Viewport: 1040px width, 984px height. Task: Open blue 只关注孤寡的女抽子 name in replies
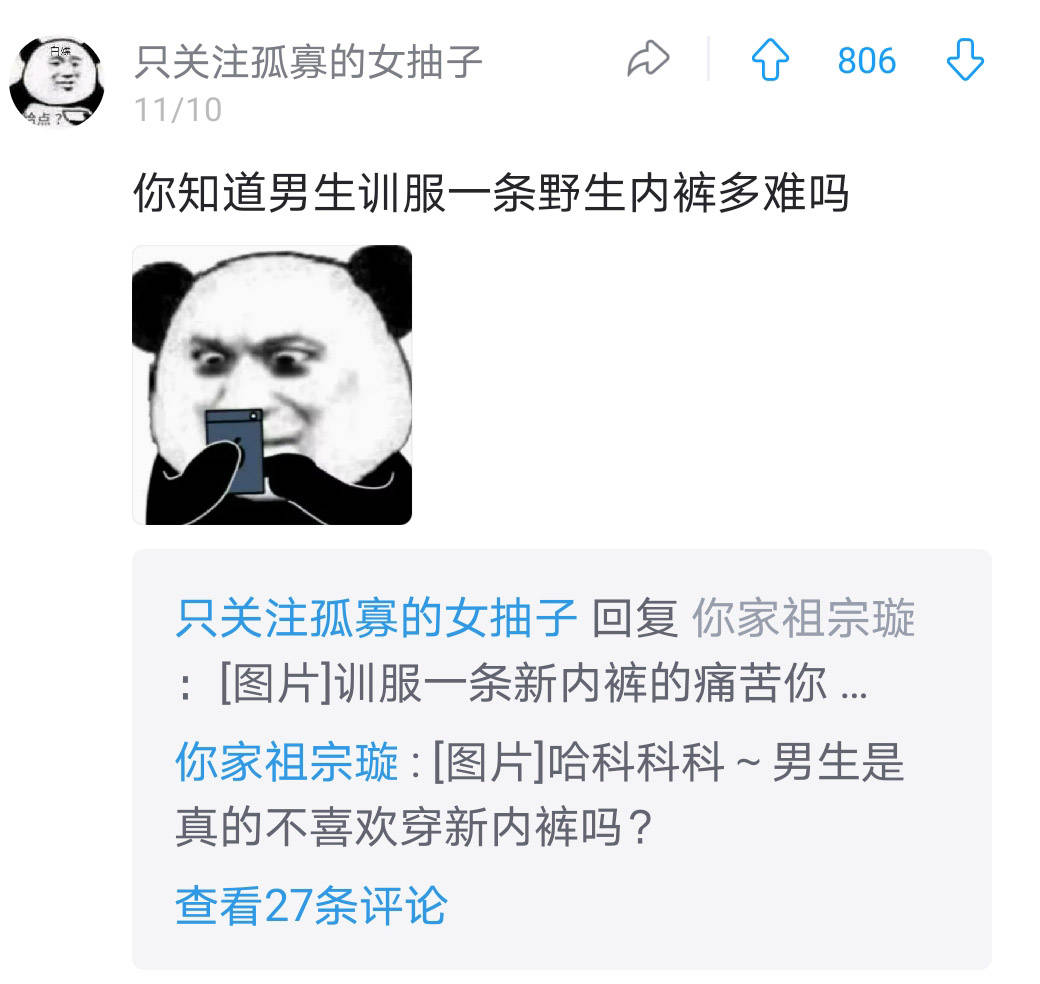tap(376, 618)
